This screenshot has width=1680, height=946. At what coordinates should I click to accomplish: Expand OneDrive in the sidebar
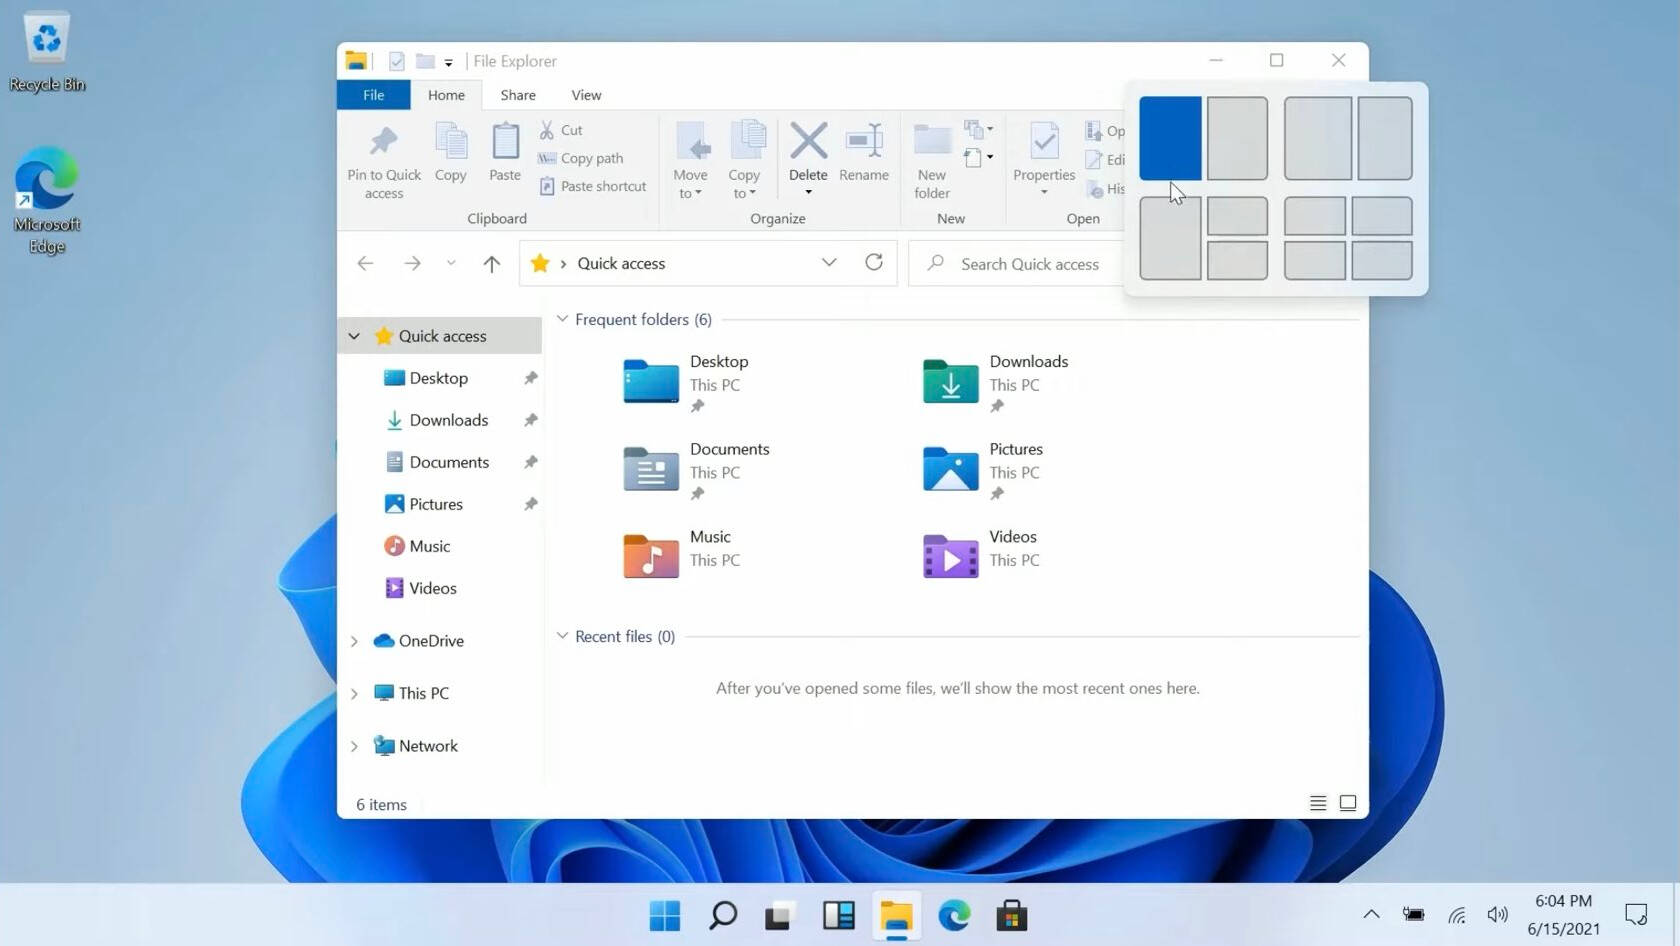click(354, 640)
